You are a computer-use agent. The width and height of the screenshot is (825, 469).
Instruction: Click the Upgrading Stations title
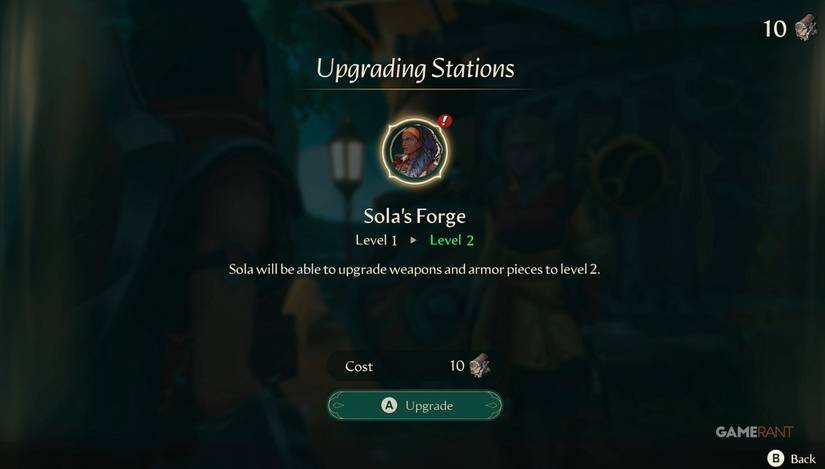(415, 69)
